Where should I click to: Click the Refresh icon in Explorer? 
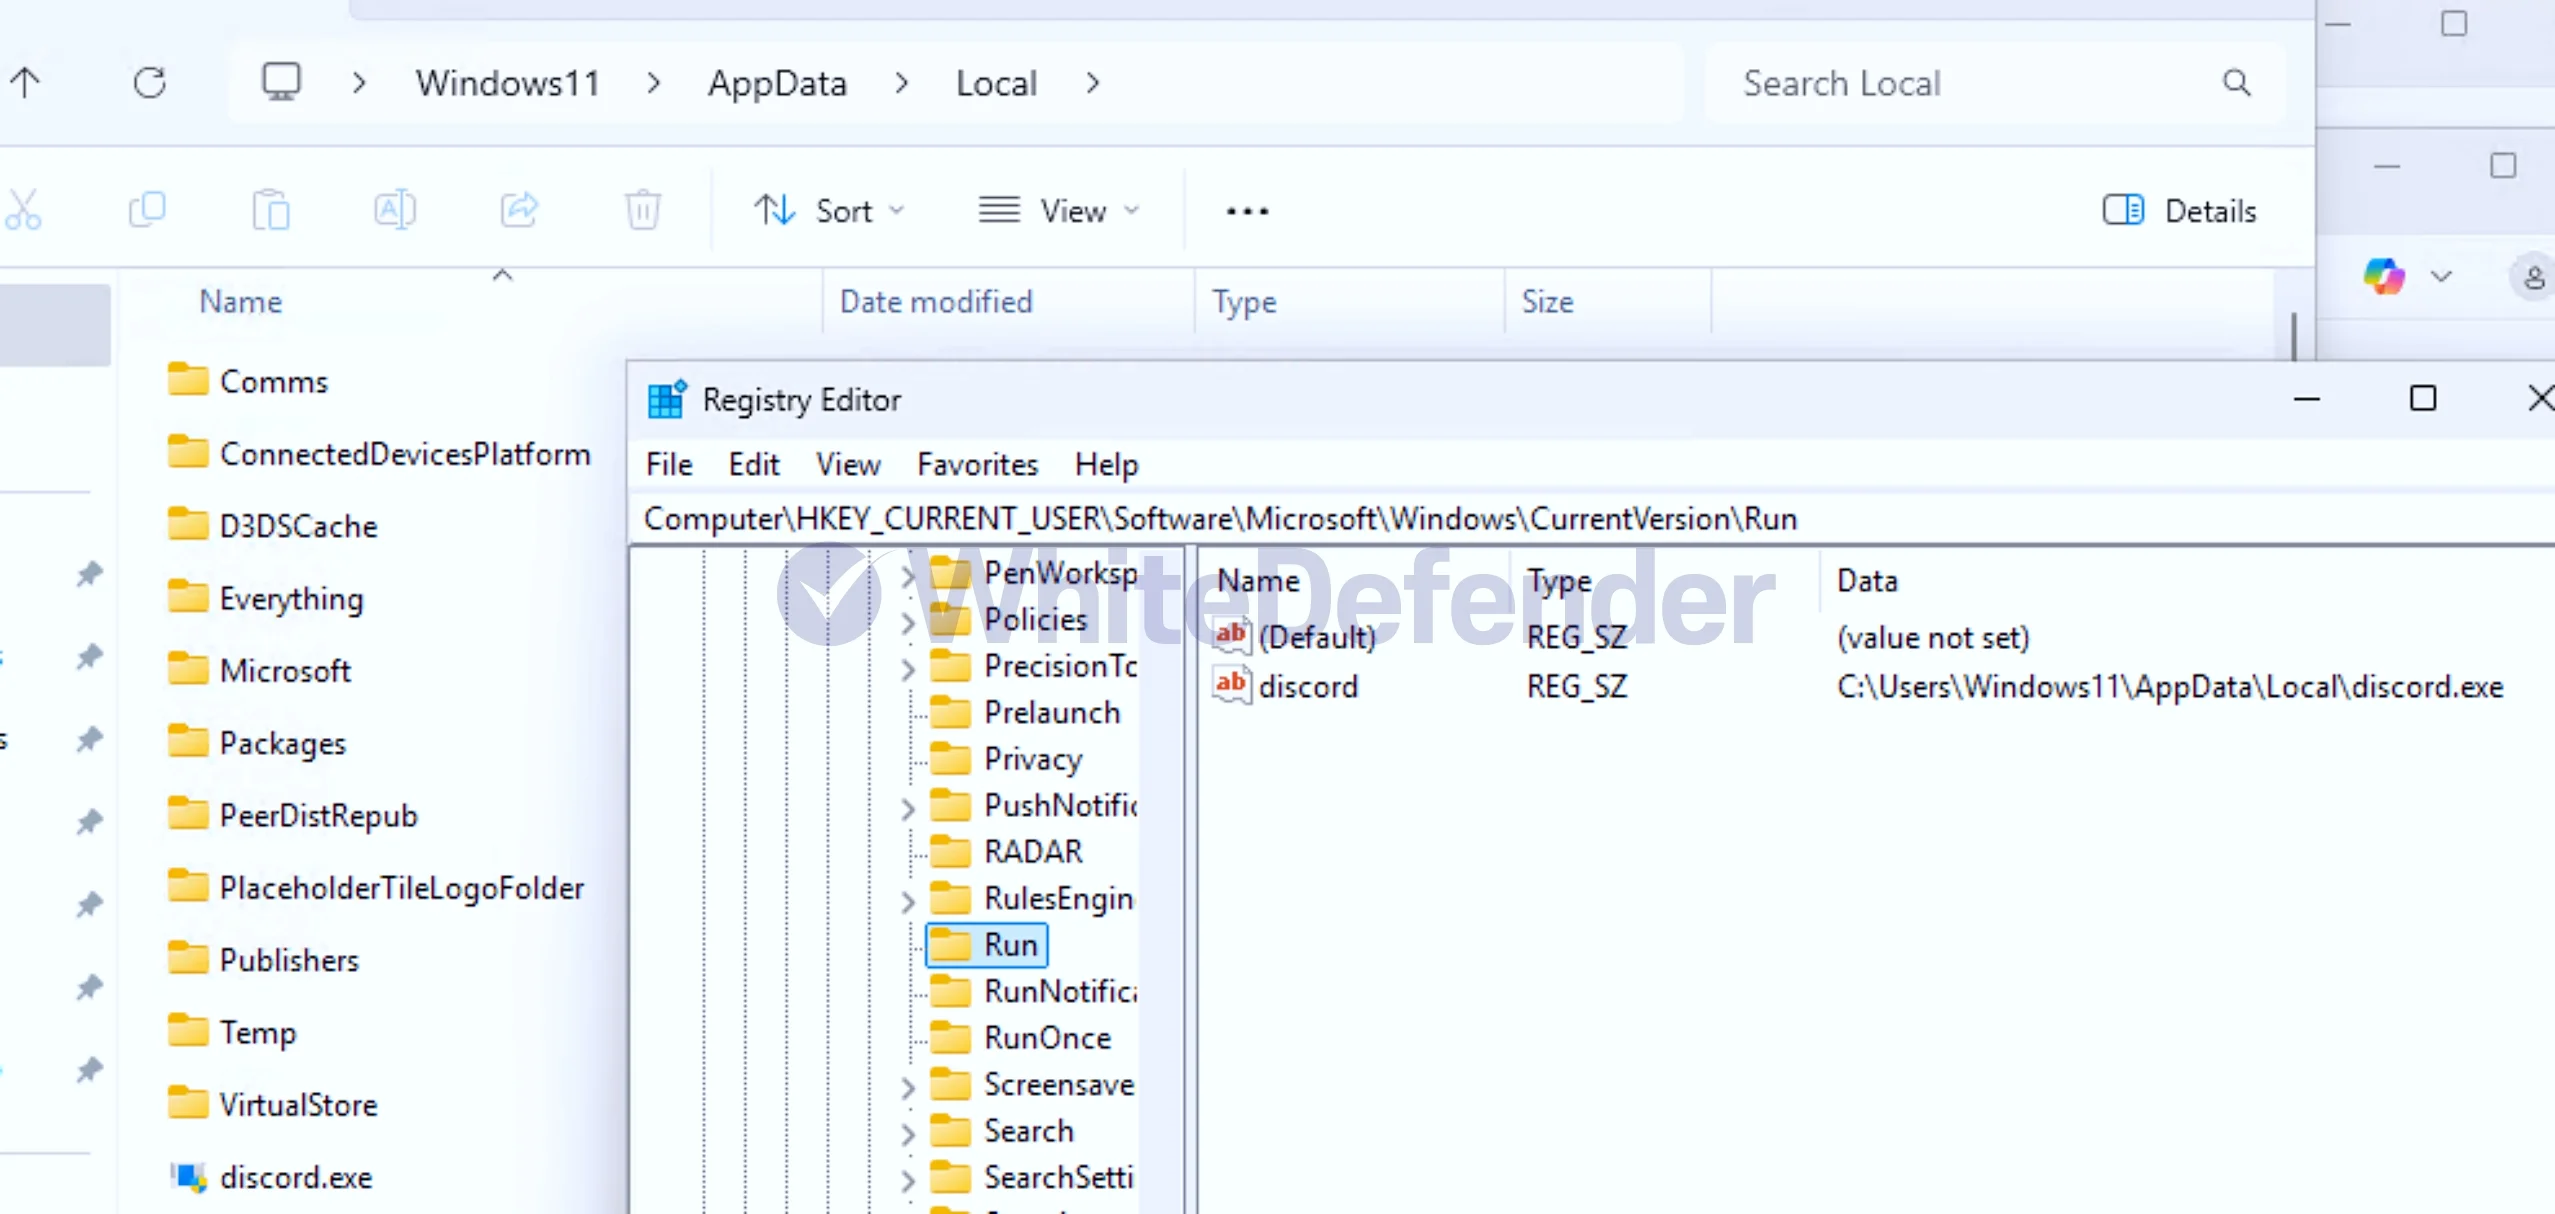150,83
